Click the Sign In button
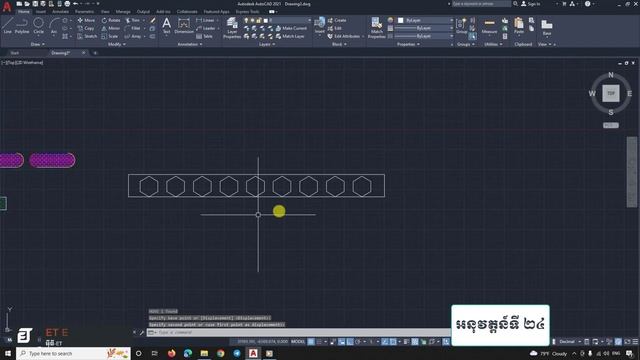The image size is (640, 360). [x=531, y=4]
